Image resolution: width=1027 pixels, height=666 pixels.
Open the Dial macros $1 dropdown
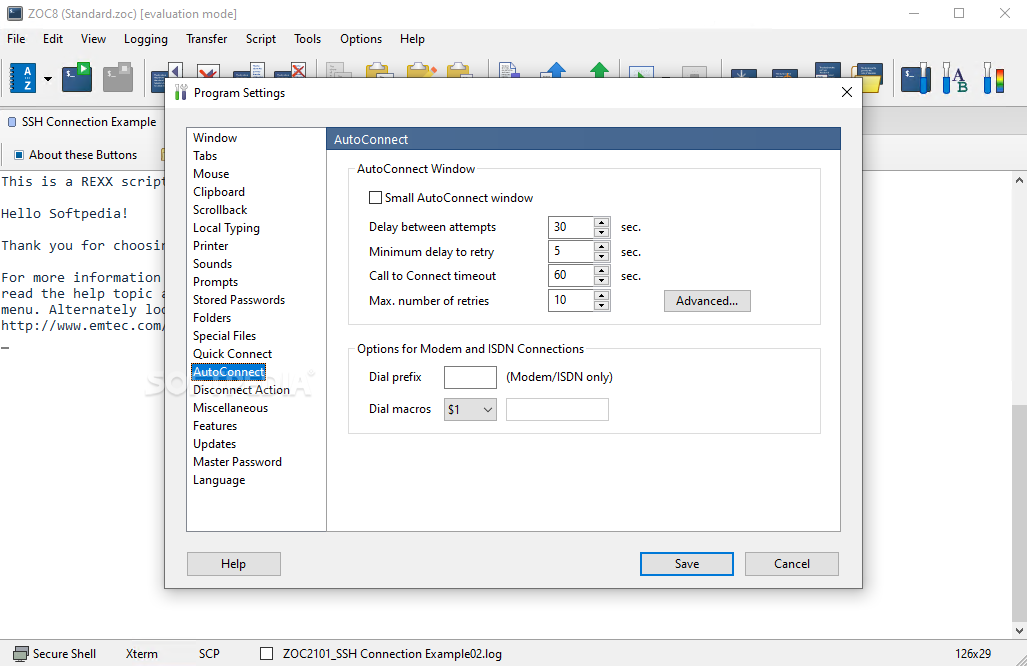470,409
